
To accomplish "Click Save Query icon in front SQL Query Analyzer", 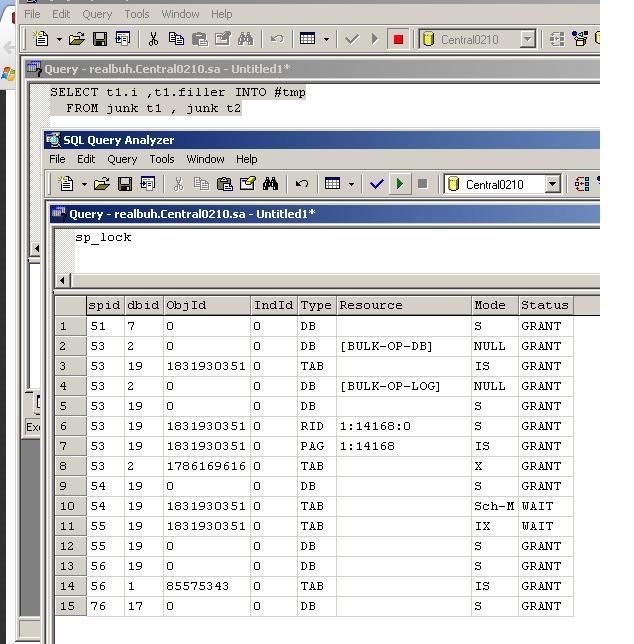I will click(125, 184).
